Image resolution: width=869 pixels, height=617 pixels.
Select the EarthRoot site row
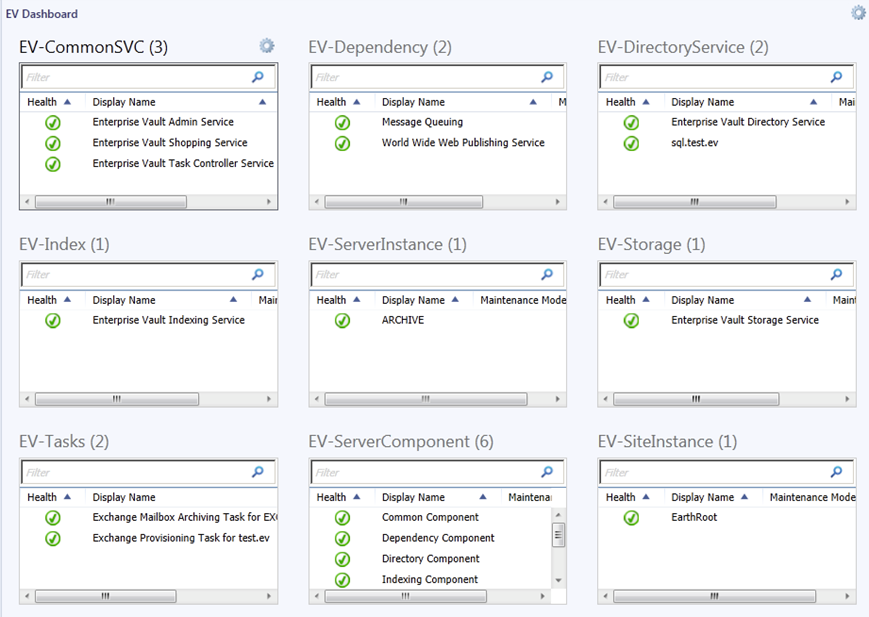727,517
